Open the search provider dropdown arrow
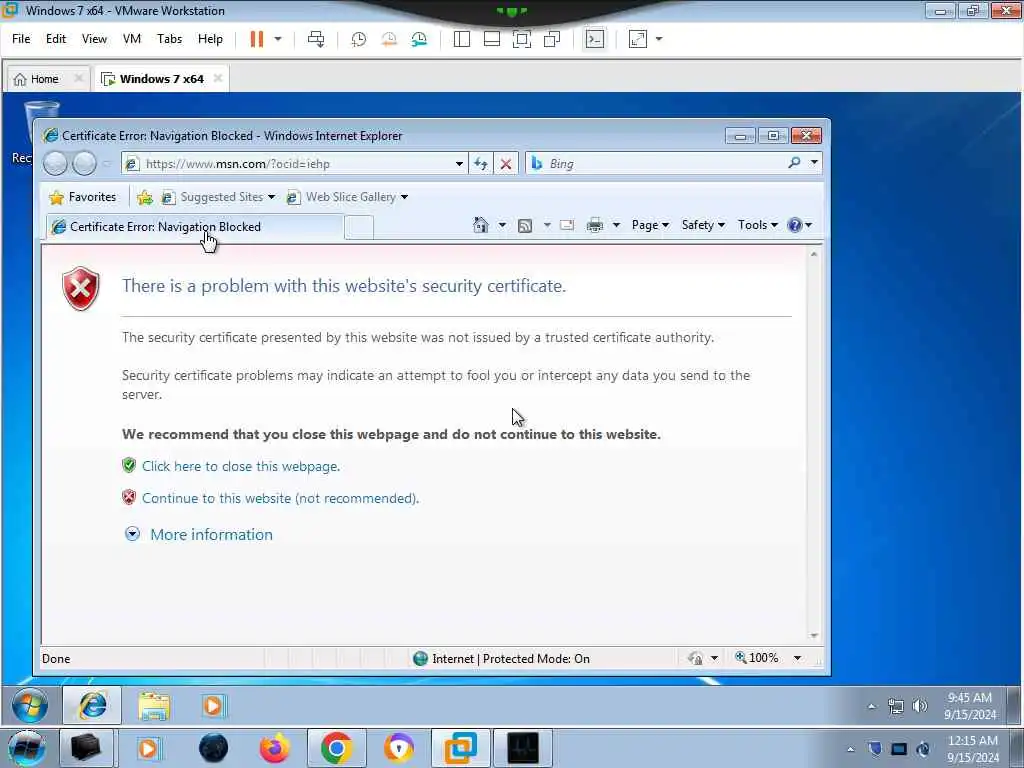1024x768 pixels. coord(814,163)
